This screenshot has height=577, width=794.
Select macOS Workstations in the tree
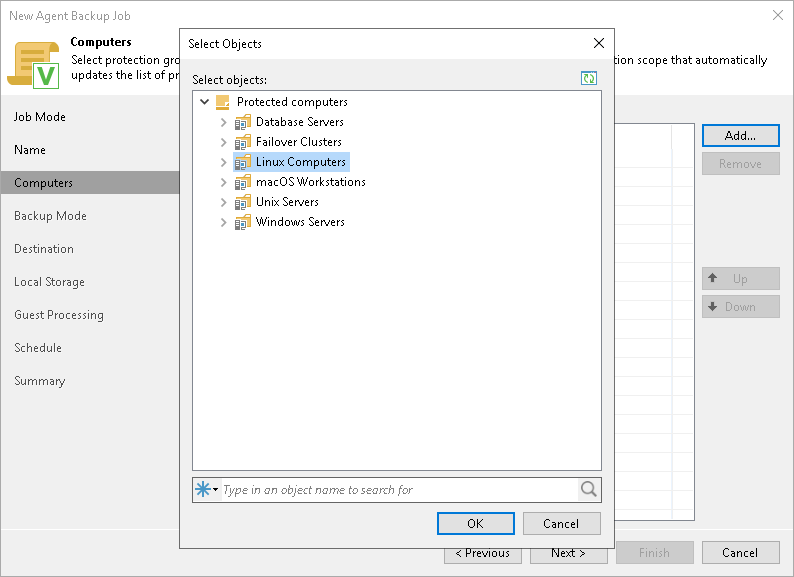[310, 182]
